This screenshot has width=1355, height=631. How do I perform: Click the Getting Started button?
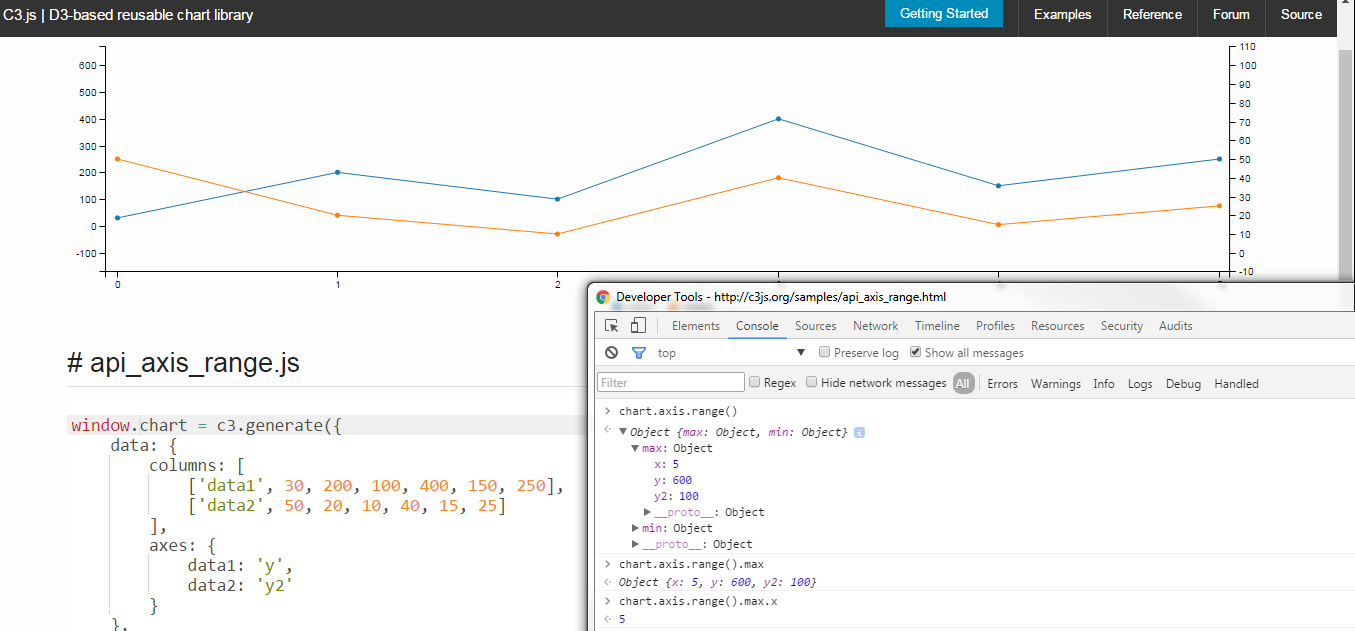pos(944,14)
